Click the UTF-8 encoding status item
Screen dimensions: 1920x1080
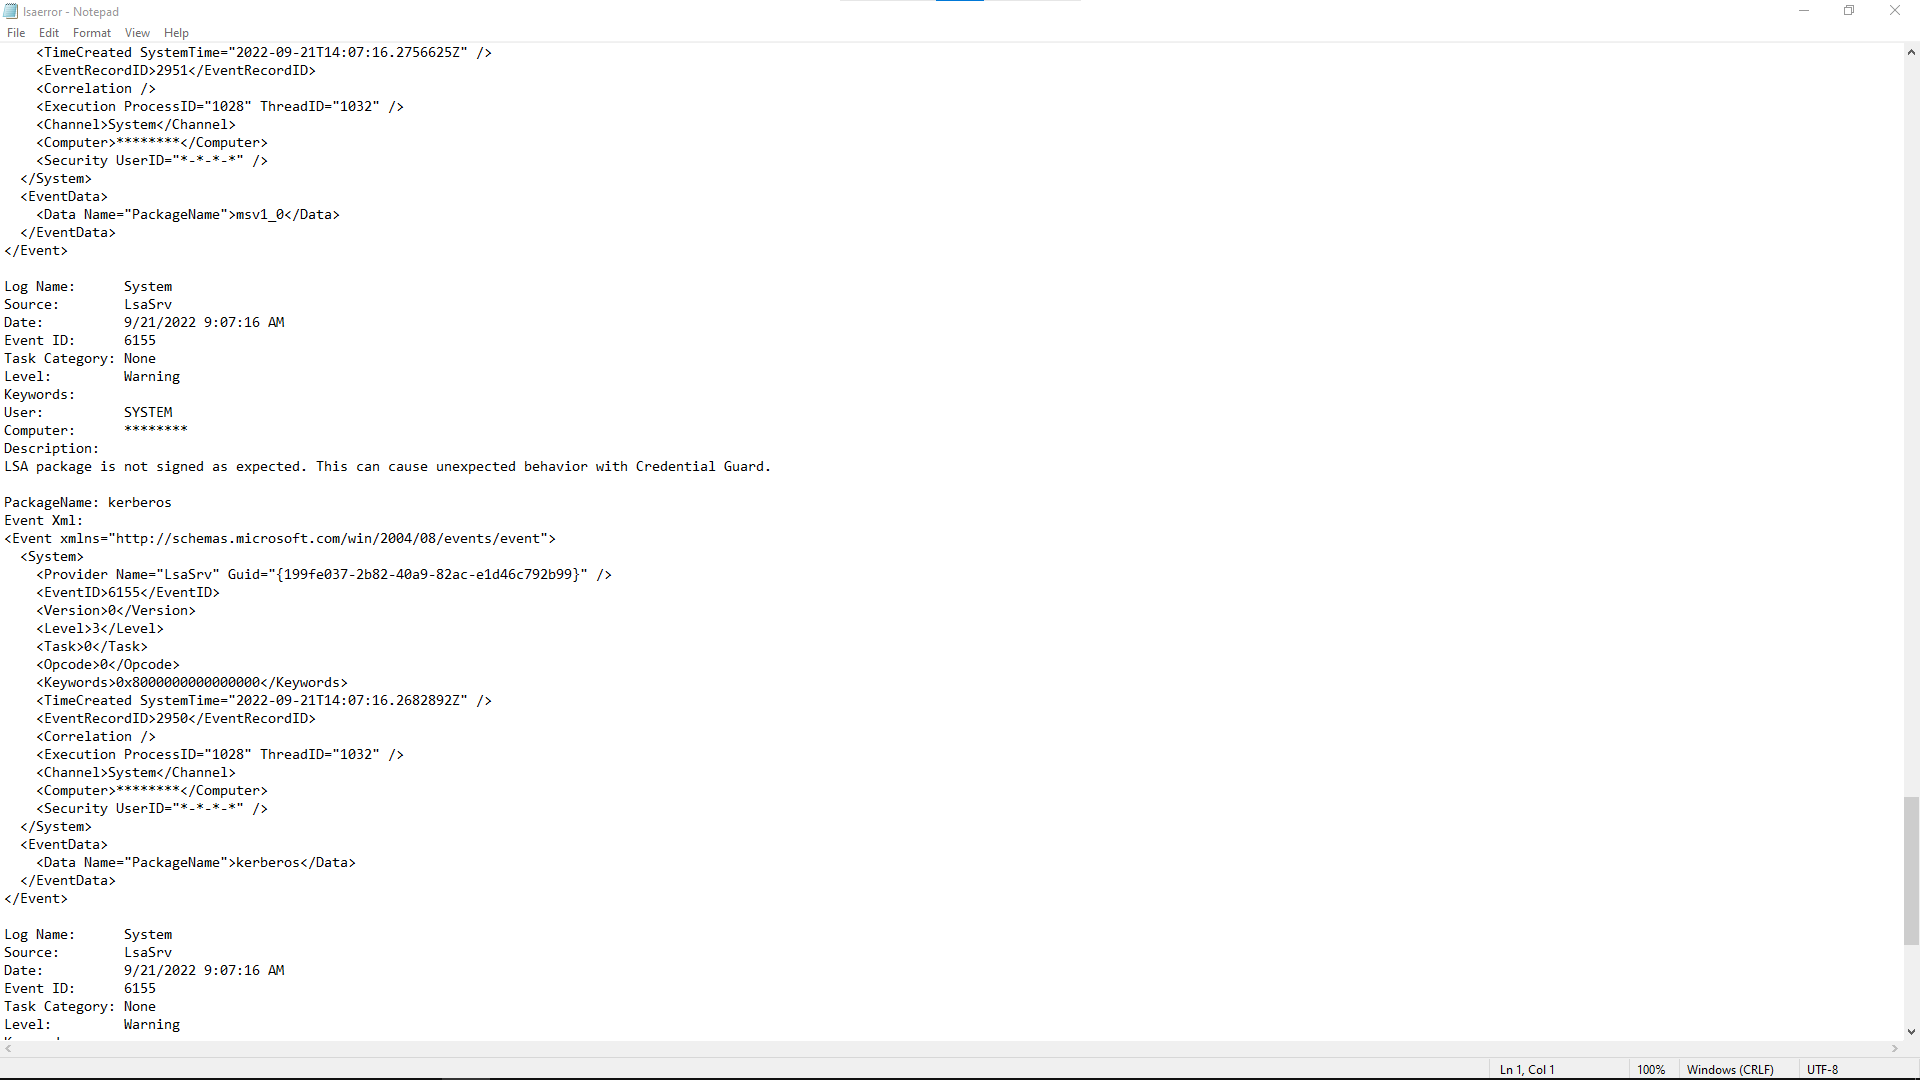tap(1822, 1069)
